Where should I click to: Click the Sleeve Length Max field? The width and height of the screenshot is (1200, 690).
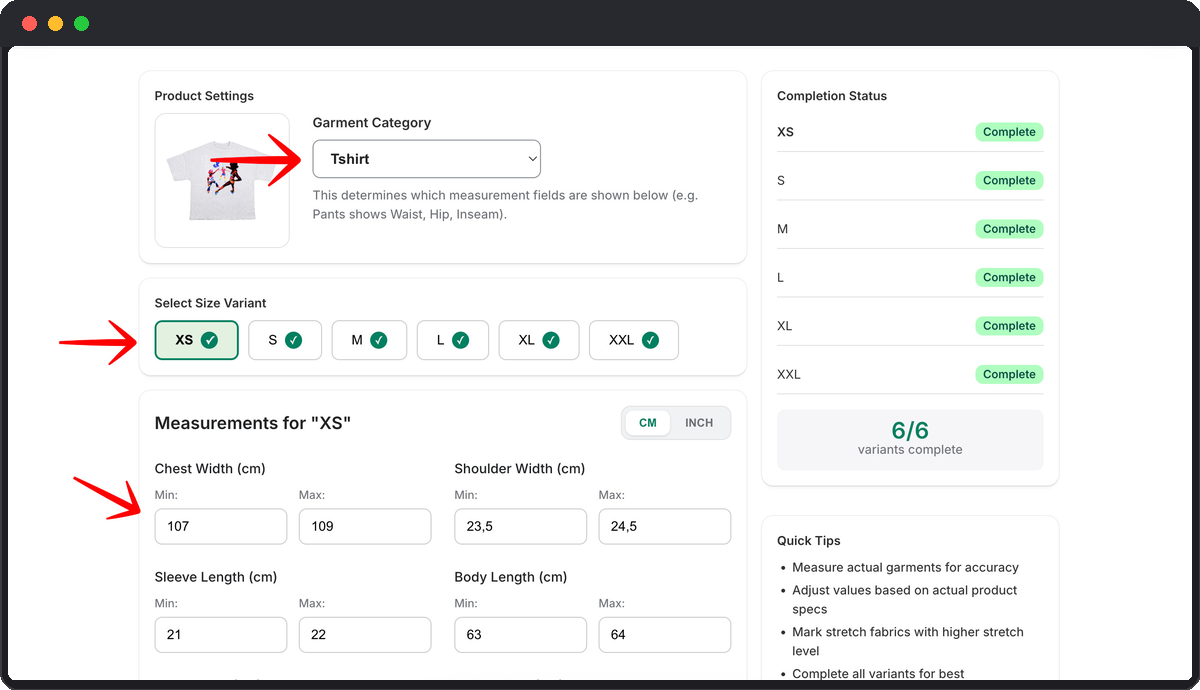pos(365,635)
